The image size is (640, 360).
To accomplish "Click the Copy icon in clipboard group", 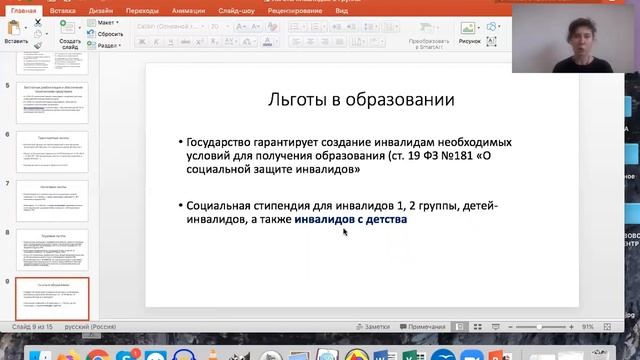I will pos(38,34).
